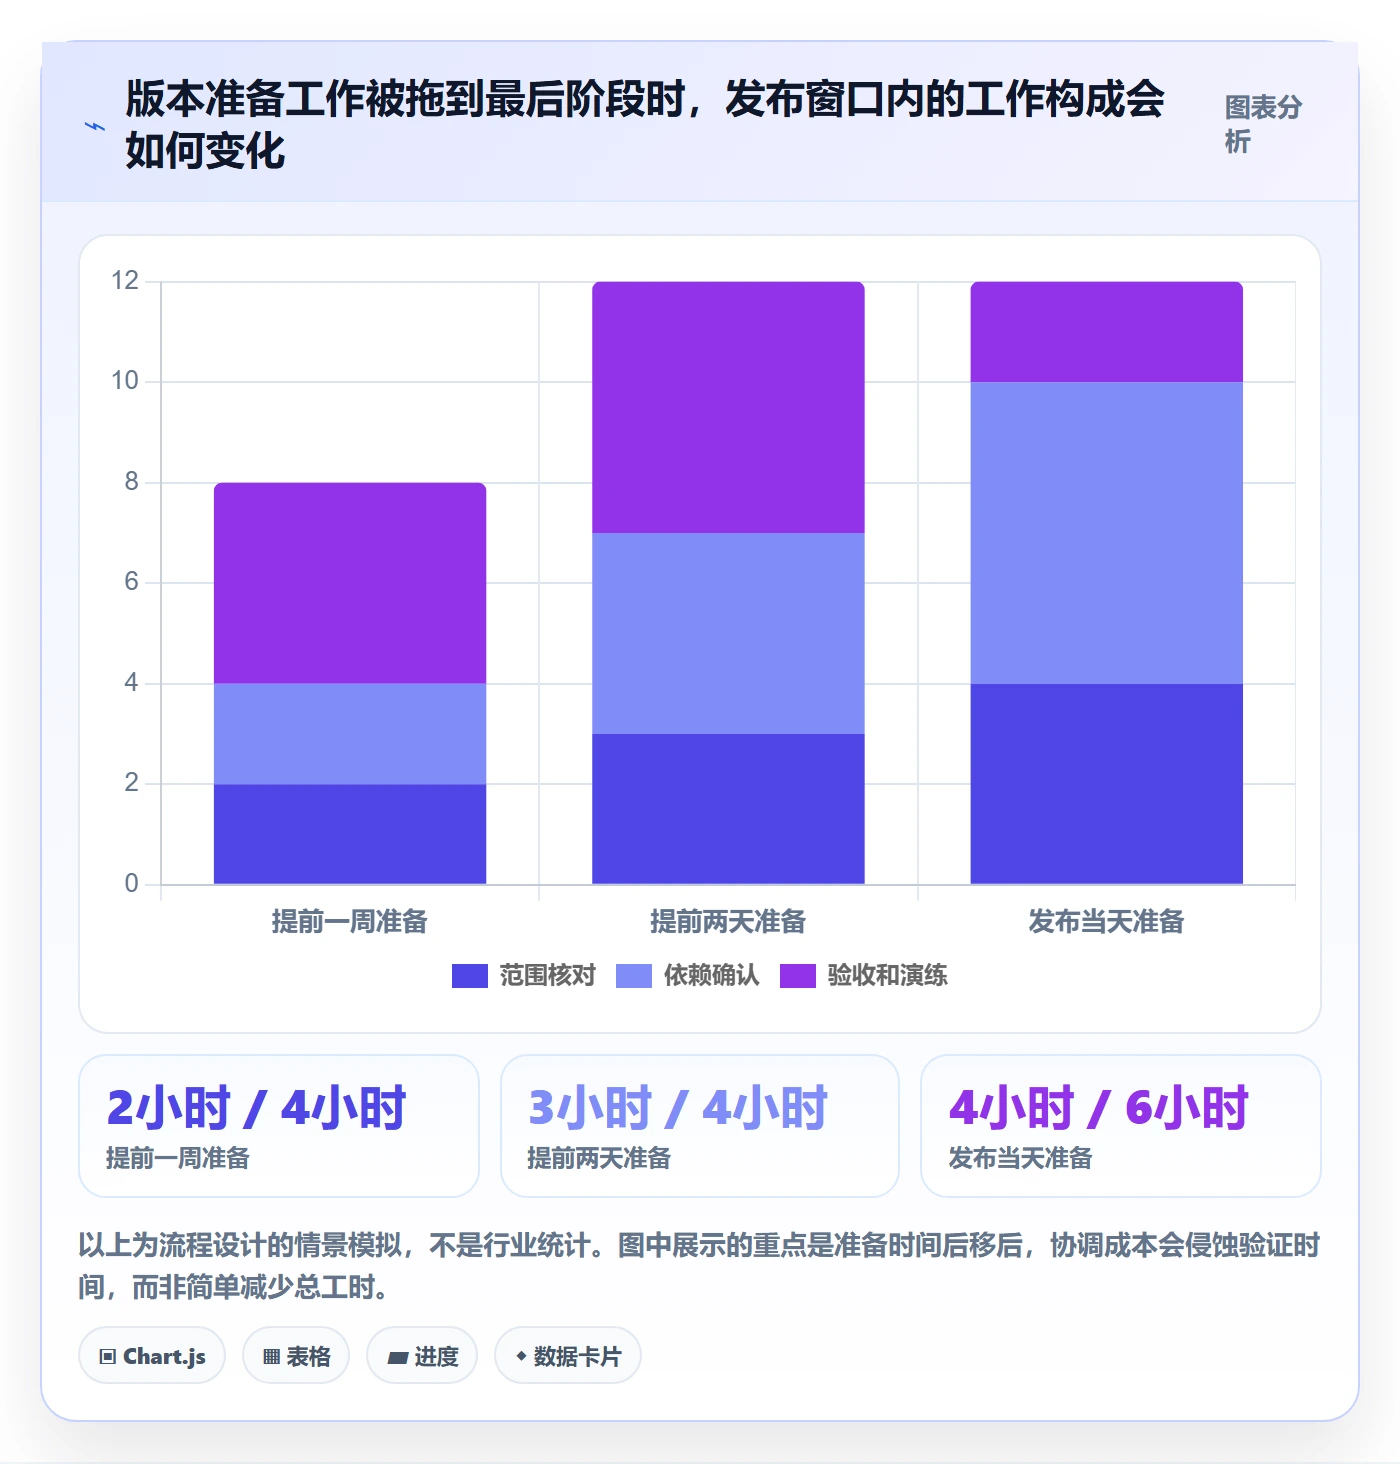The image size is (1400, 1464).
Task: Click 发布当天准备 caption in the stat card
Action: tap(1020, 1158)
